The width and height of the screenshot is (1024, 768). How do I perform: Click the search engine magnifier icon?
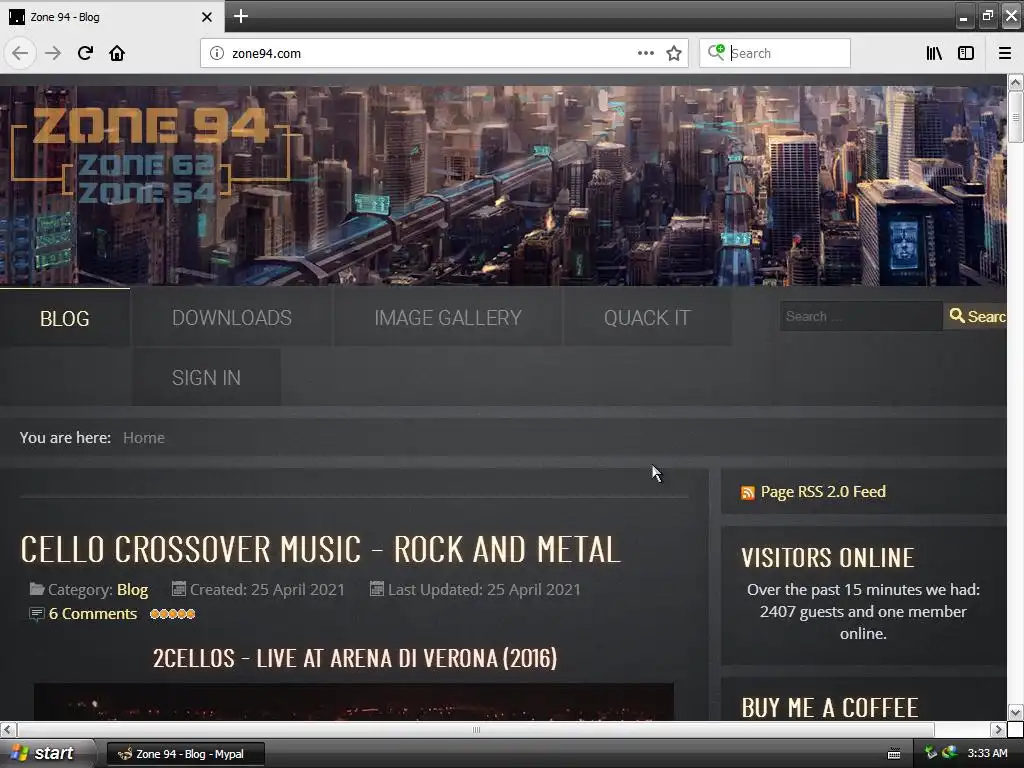[x=716, y=52]
